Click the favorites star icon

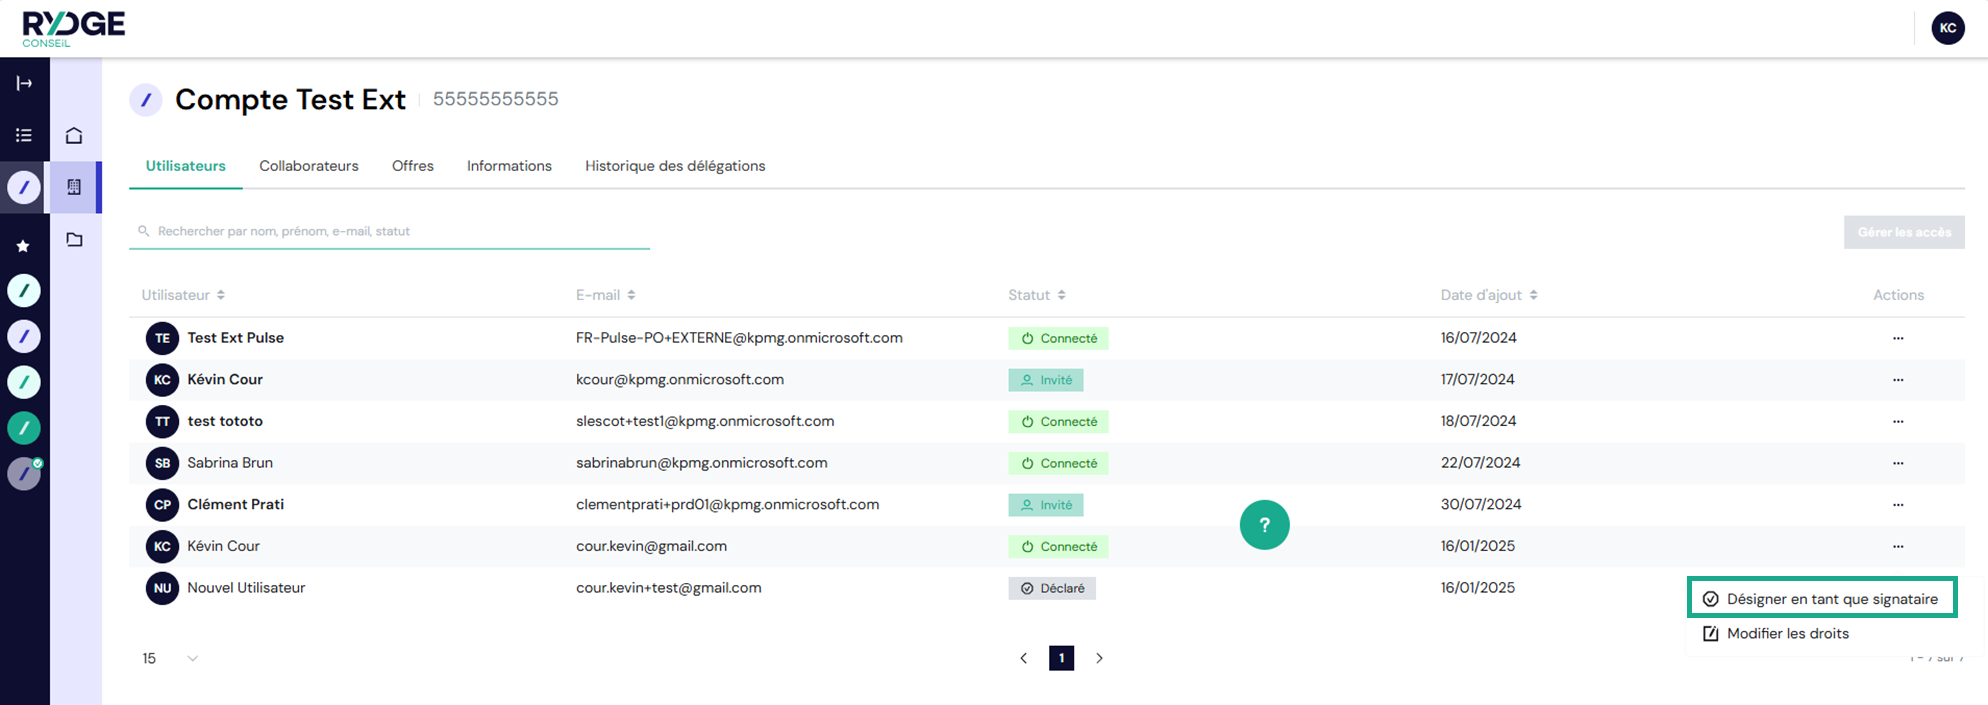tap(23, 246)
